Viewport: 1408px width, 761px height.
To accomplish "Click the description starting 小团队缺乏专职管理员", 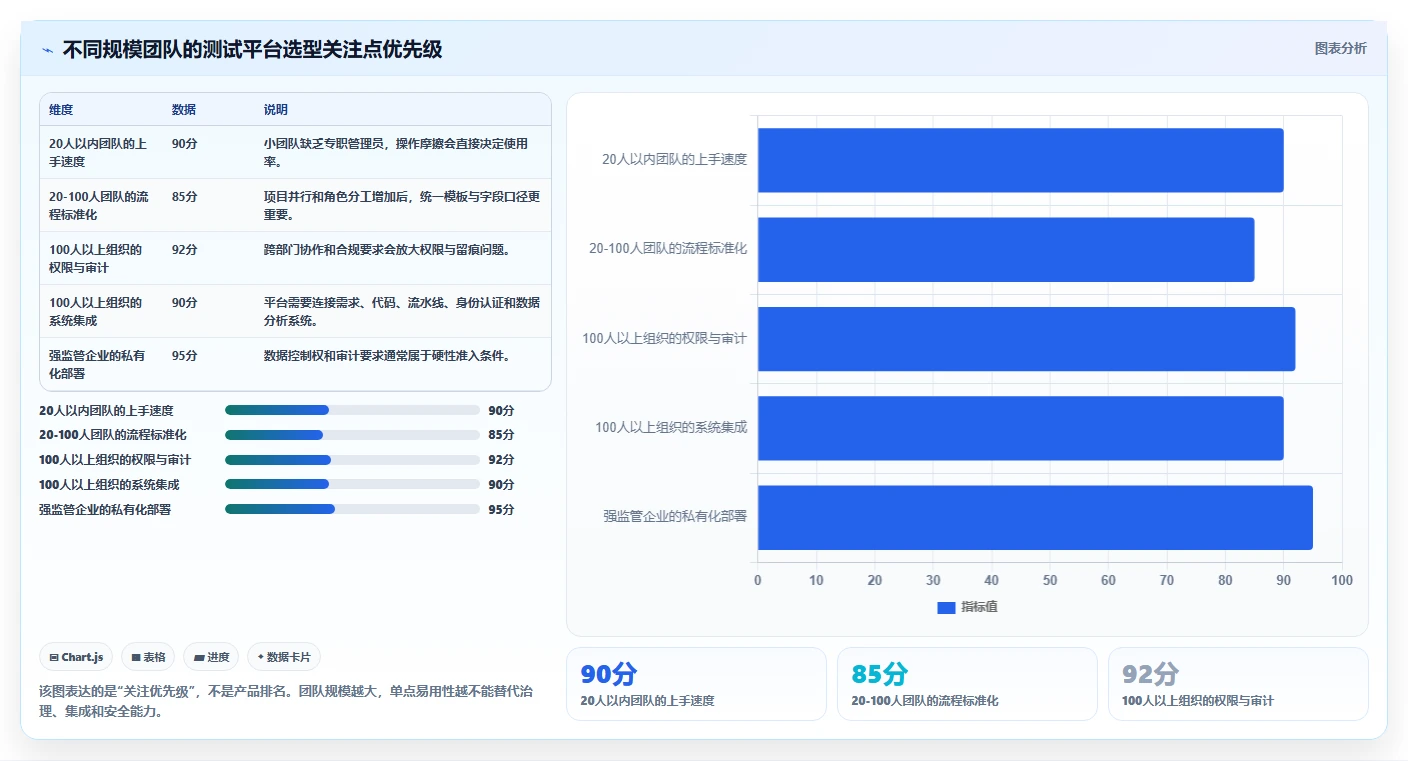I will [x=396, y=152].
